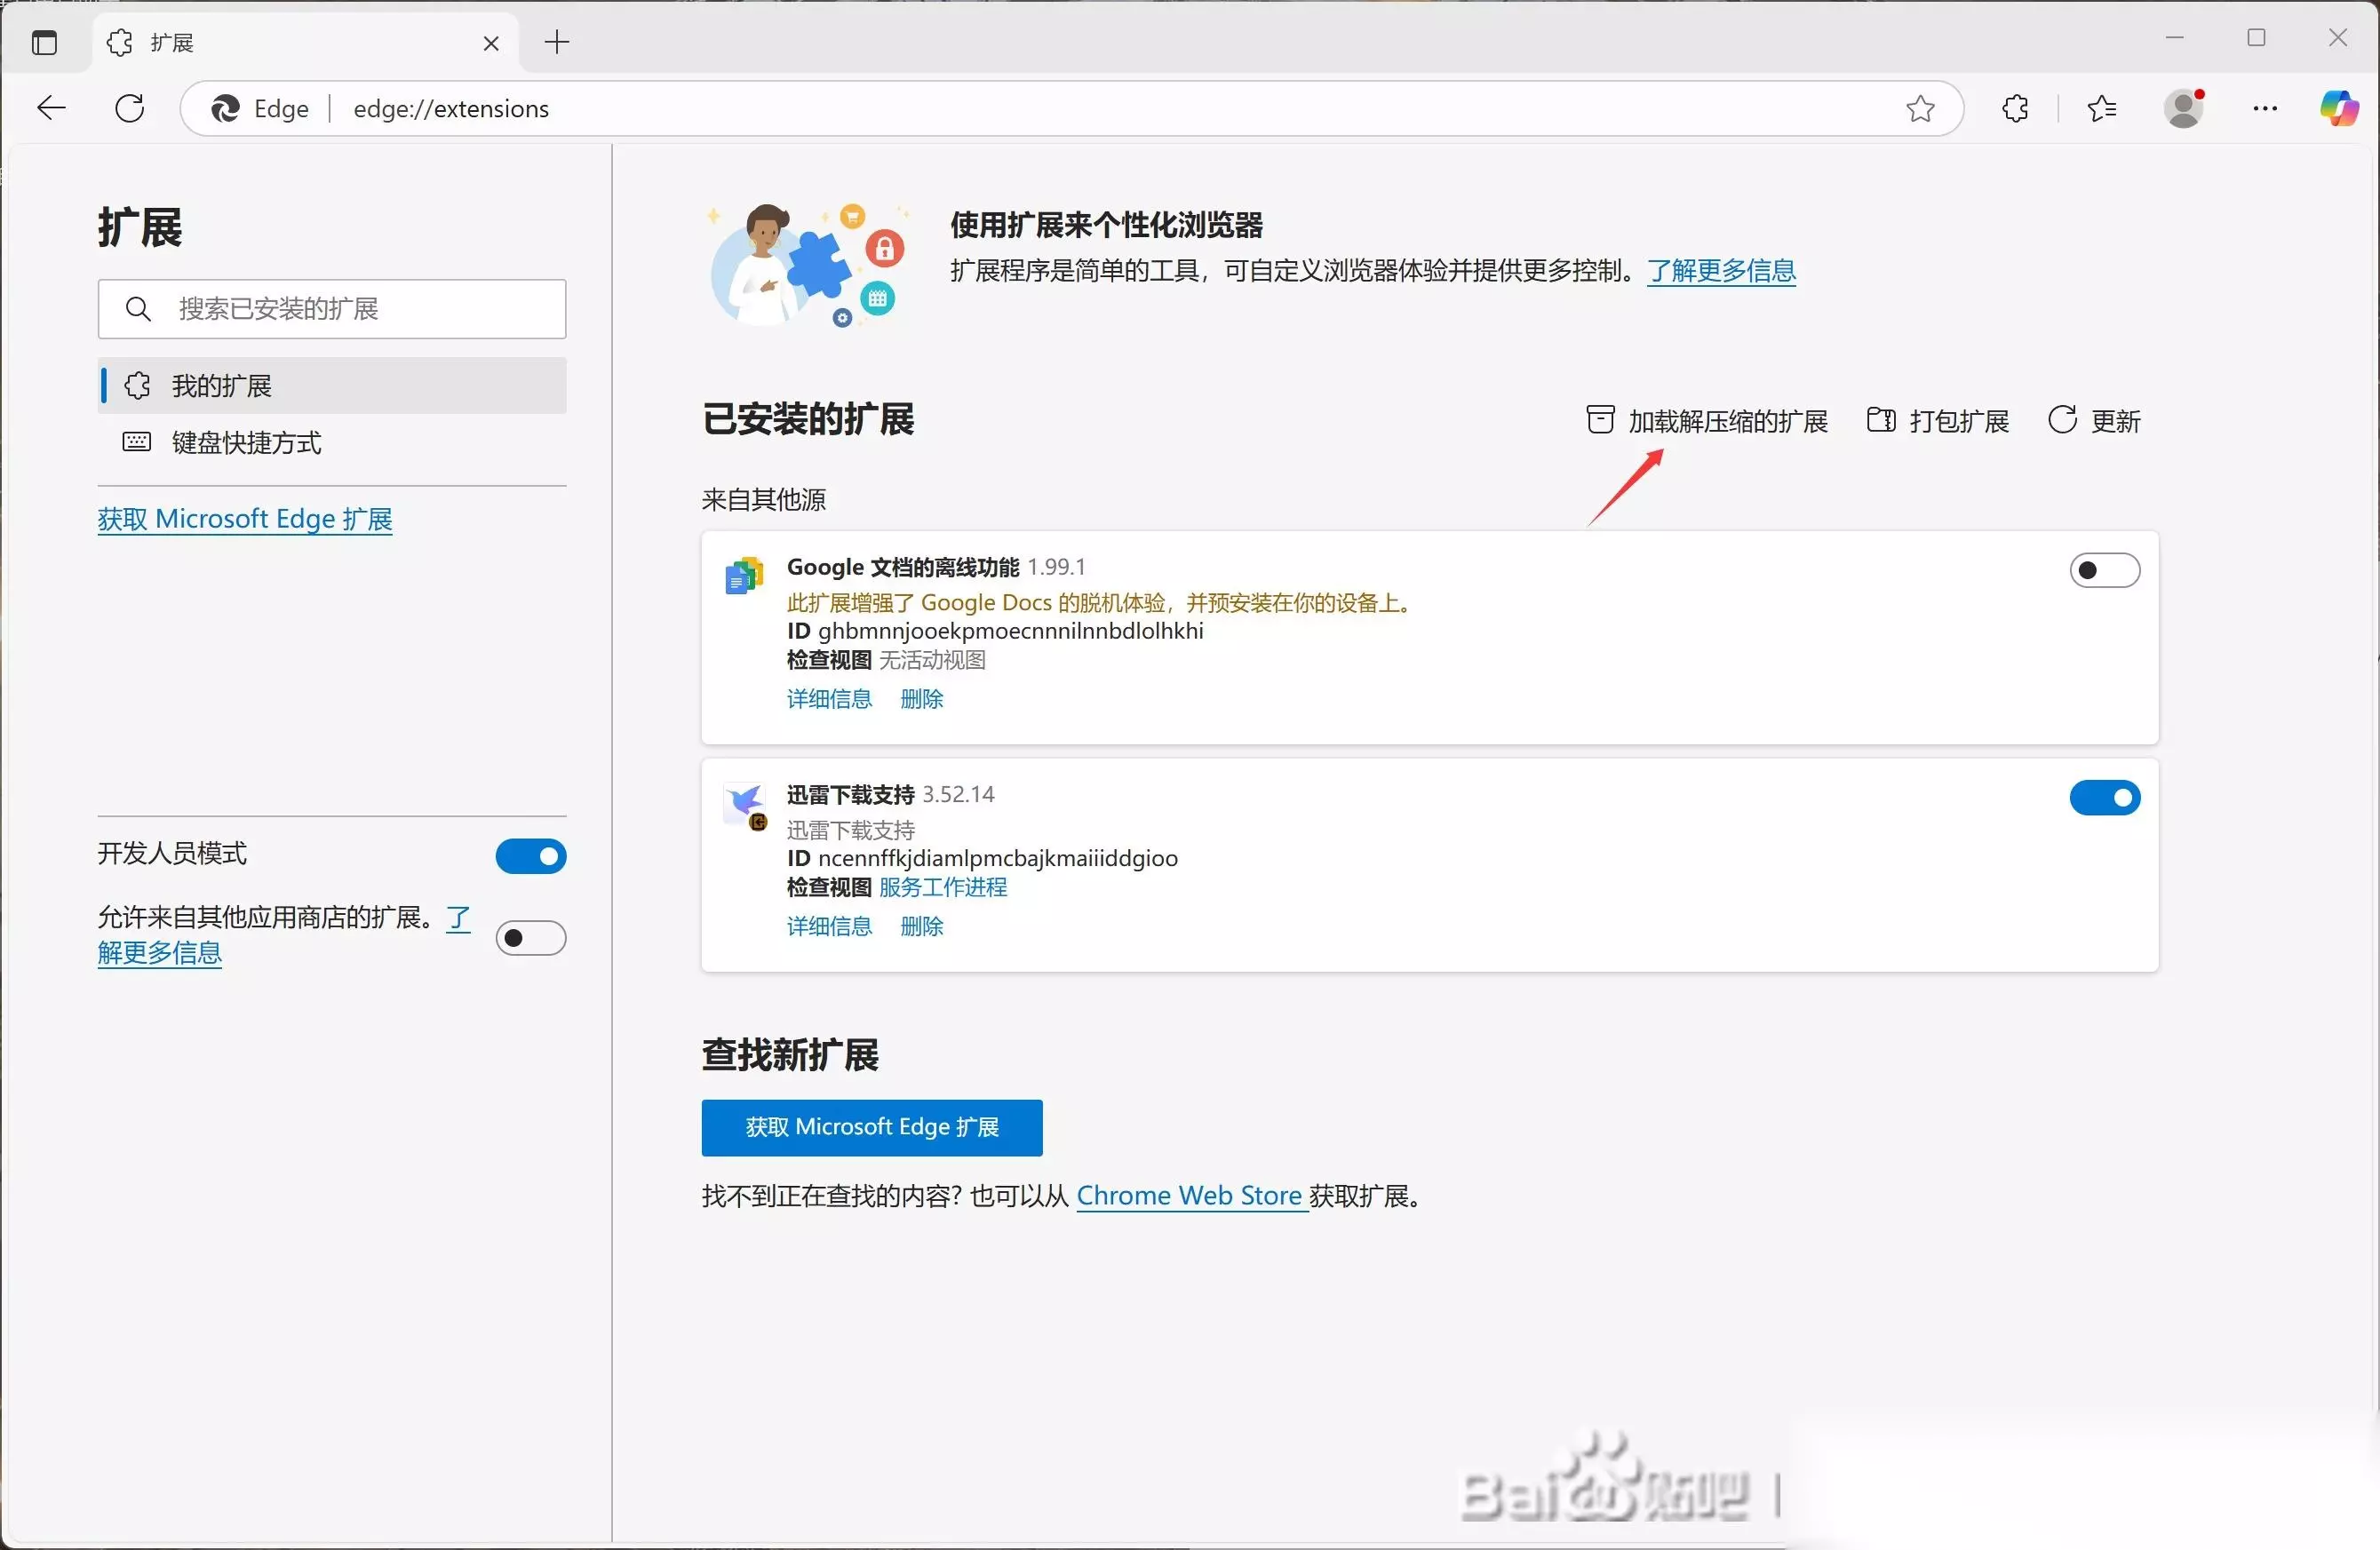2380x1550 pixels.
Task: Open the Extensions puzzle toolbar icon
Action: [x=2016, y=108]
